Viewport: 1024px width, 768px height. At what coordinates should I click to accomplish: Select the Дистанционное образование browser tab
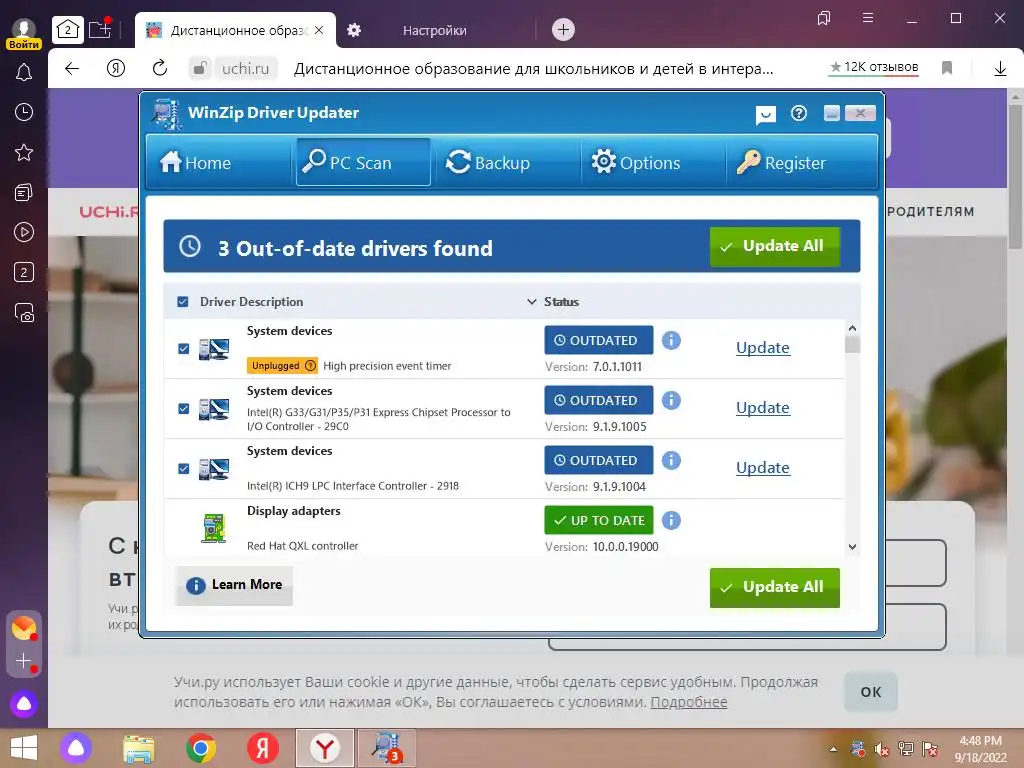pos(236,30)
